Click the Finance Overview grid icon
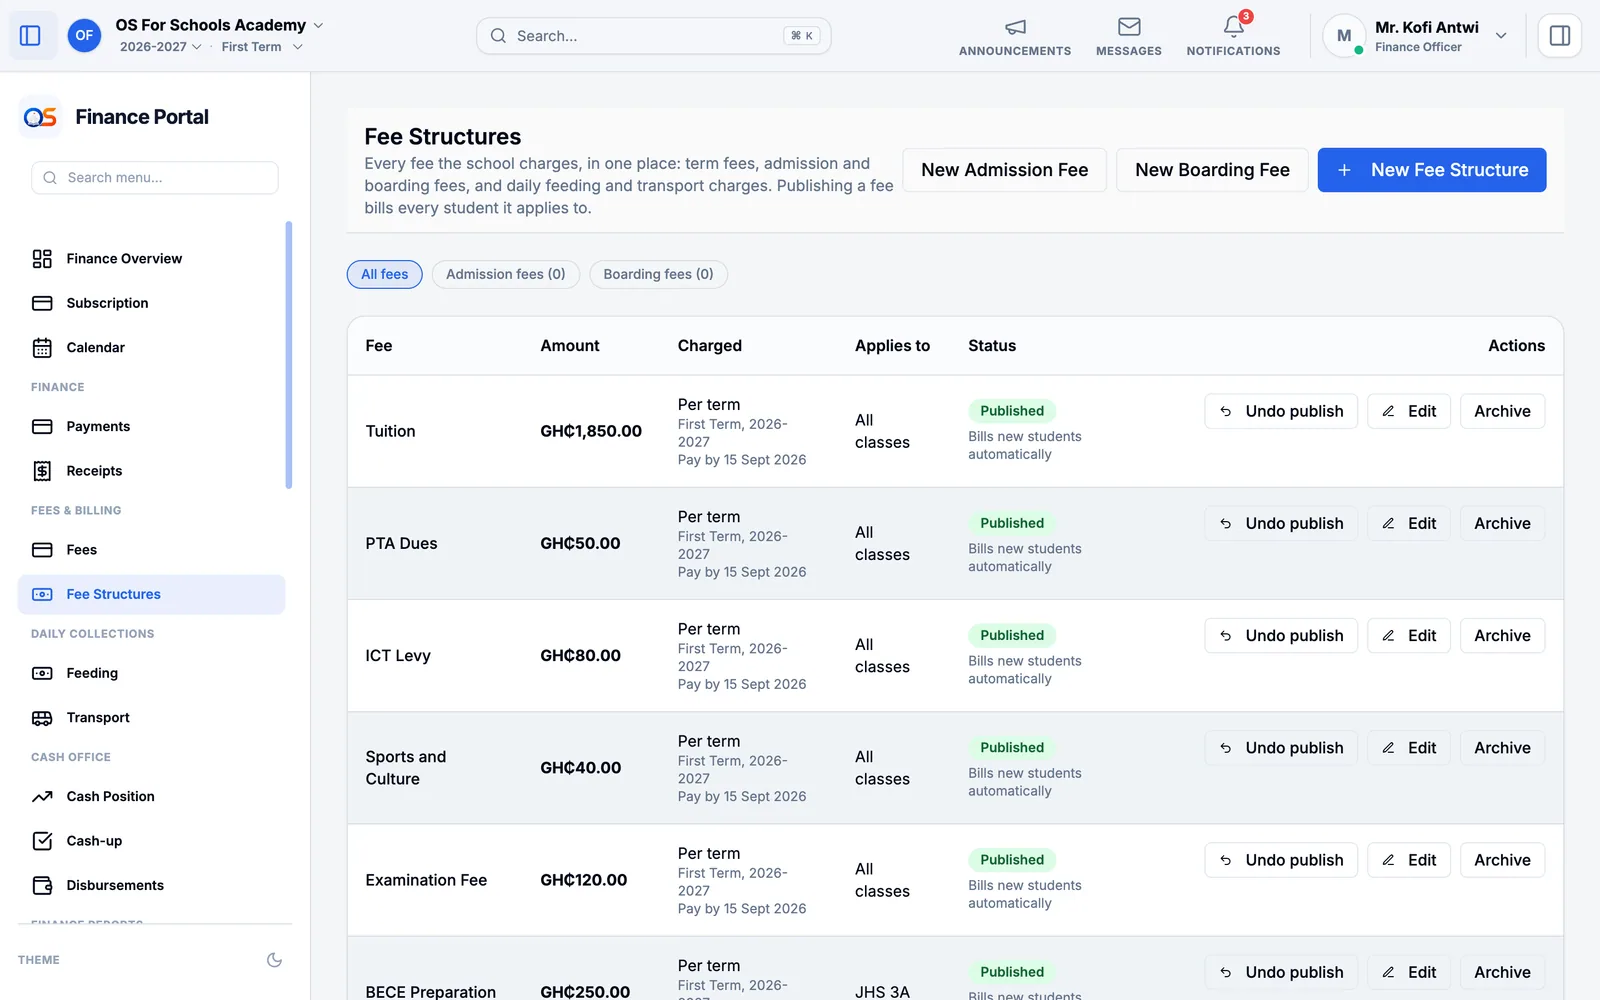This screenshot has height=1000, width=1600. [x=42, y=259]
